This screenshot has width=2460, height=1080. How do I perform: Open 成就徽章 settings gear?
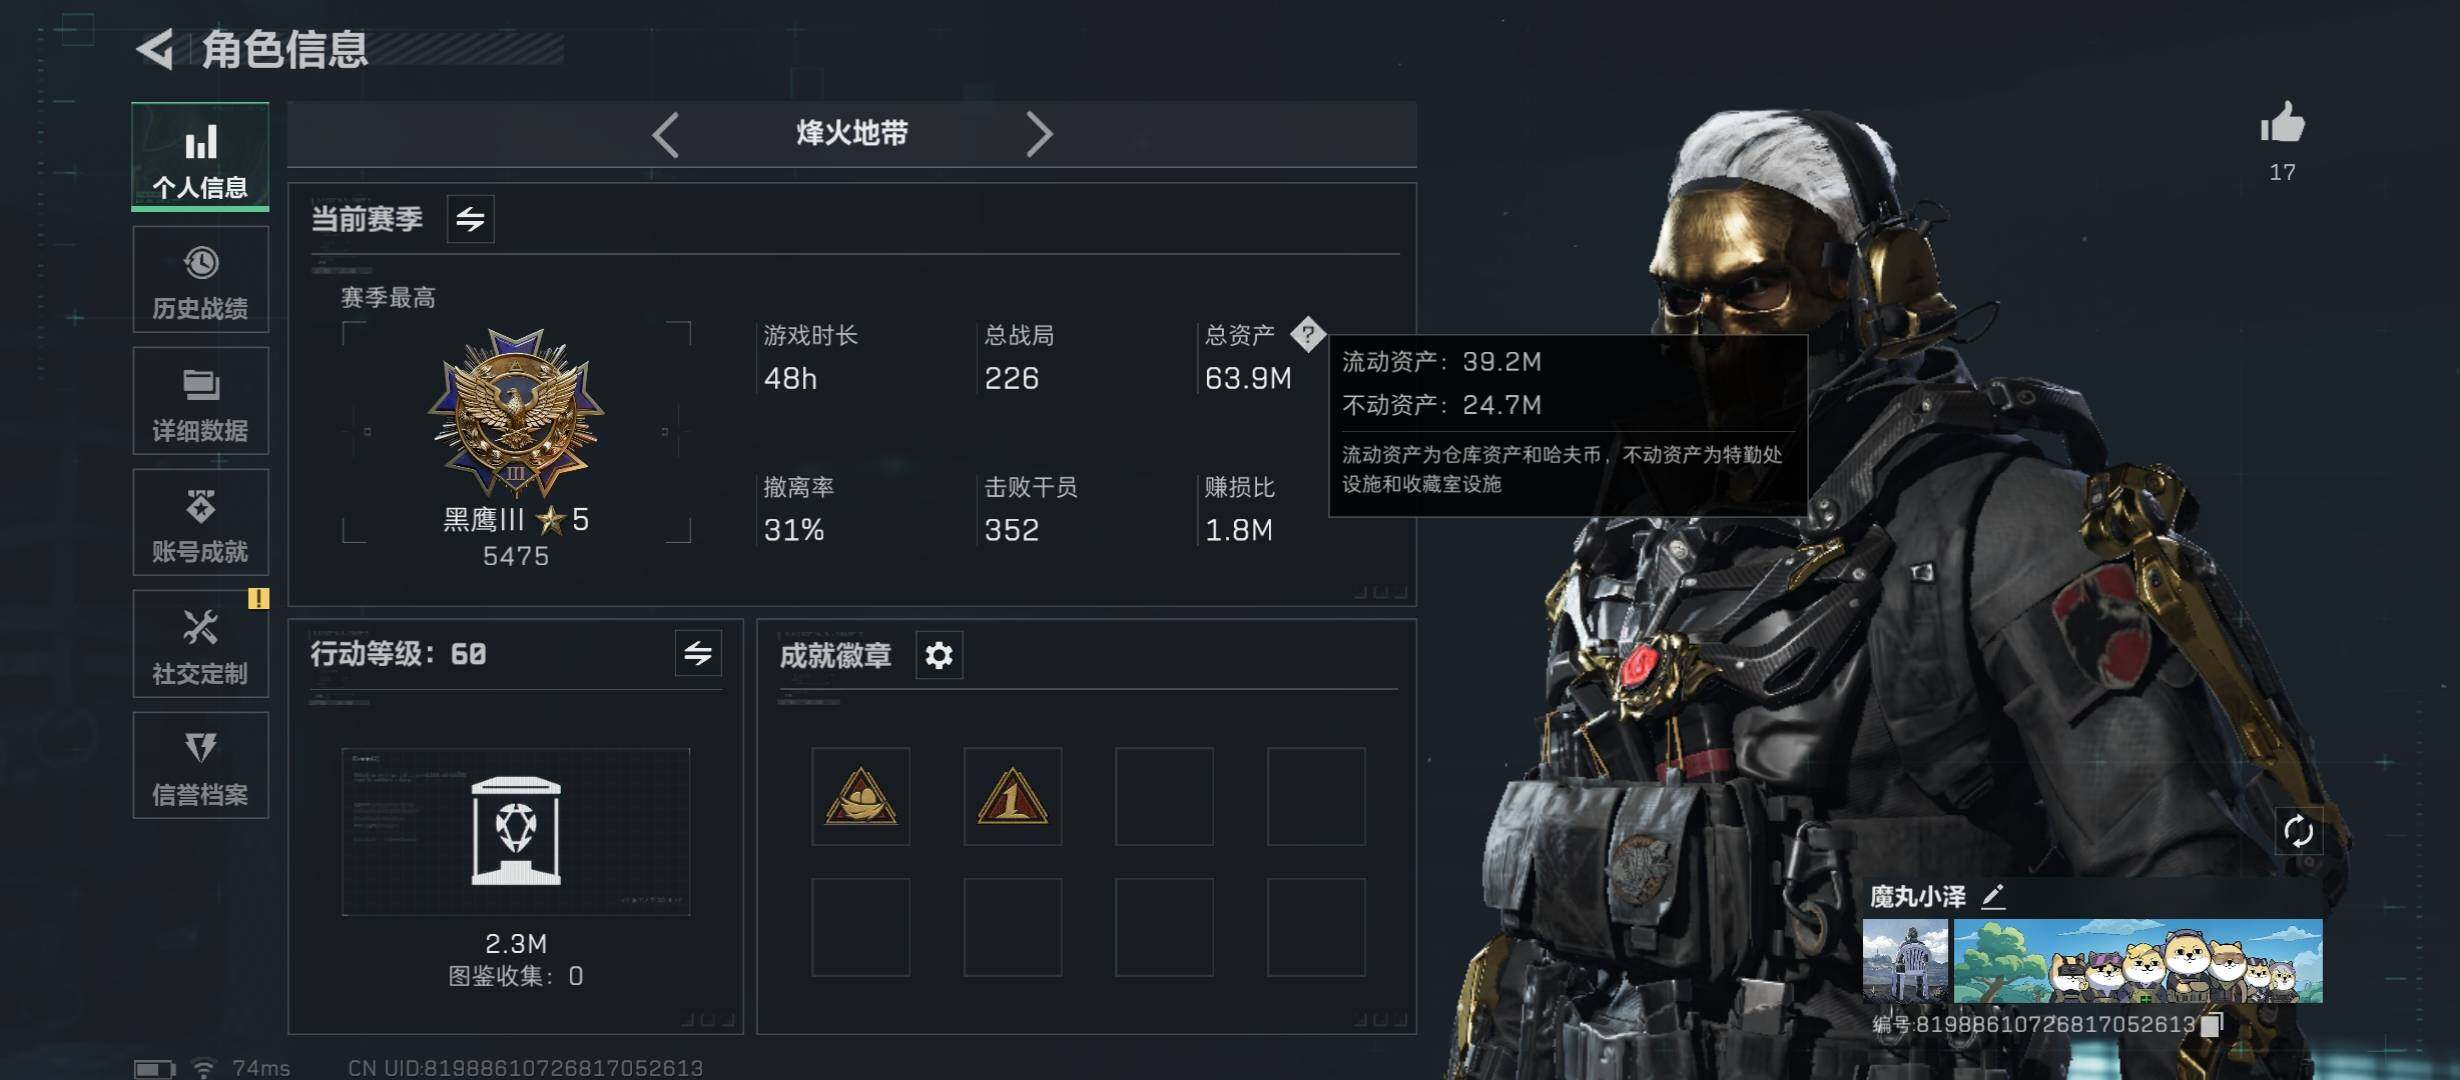coord(939,656)
